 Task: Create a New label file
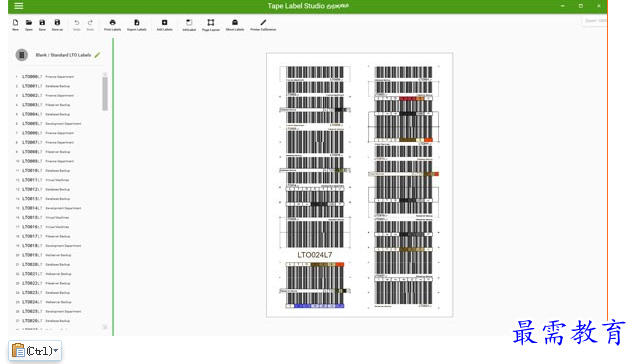[x=15, y=24]
